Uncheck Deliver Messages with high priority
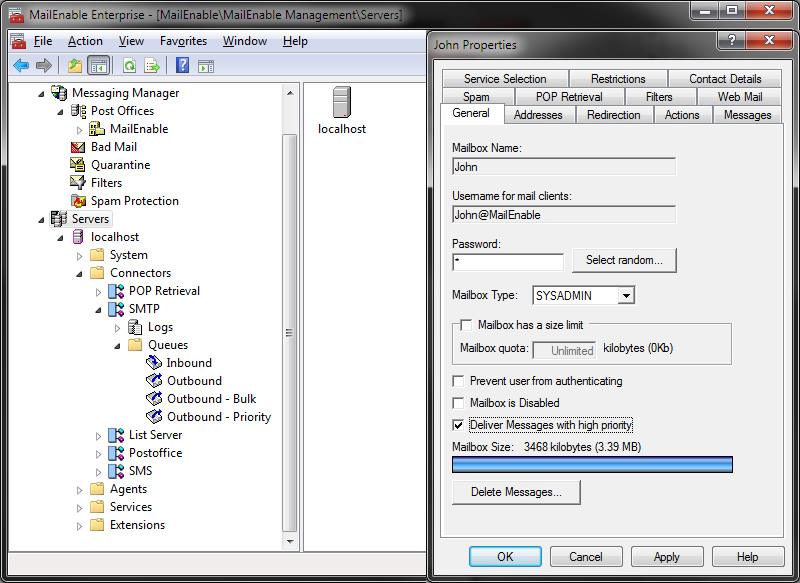 (x=458, y=424)
